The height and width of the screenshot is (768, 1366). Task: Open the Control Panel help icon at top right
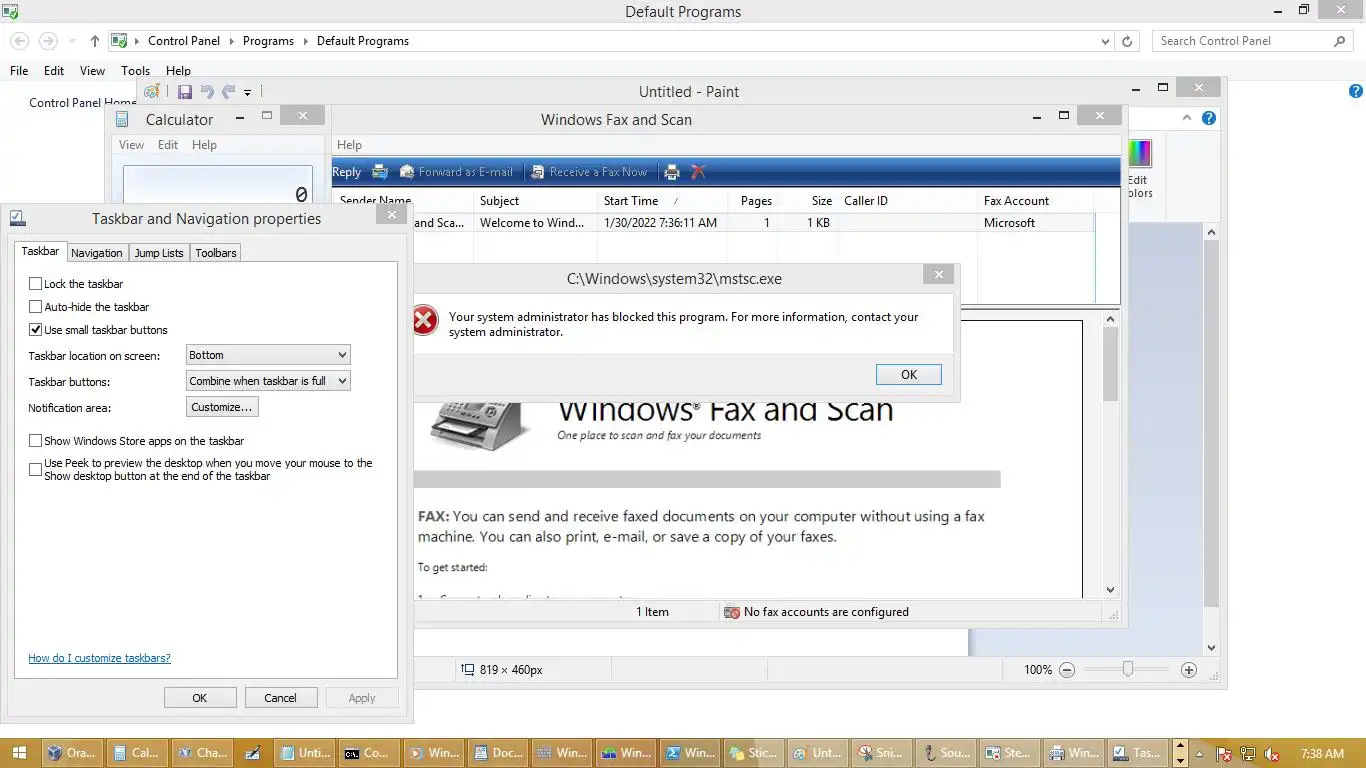coord(1356,91)
